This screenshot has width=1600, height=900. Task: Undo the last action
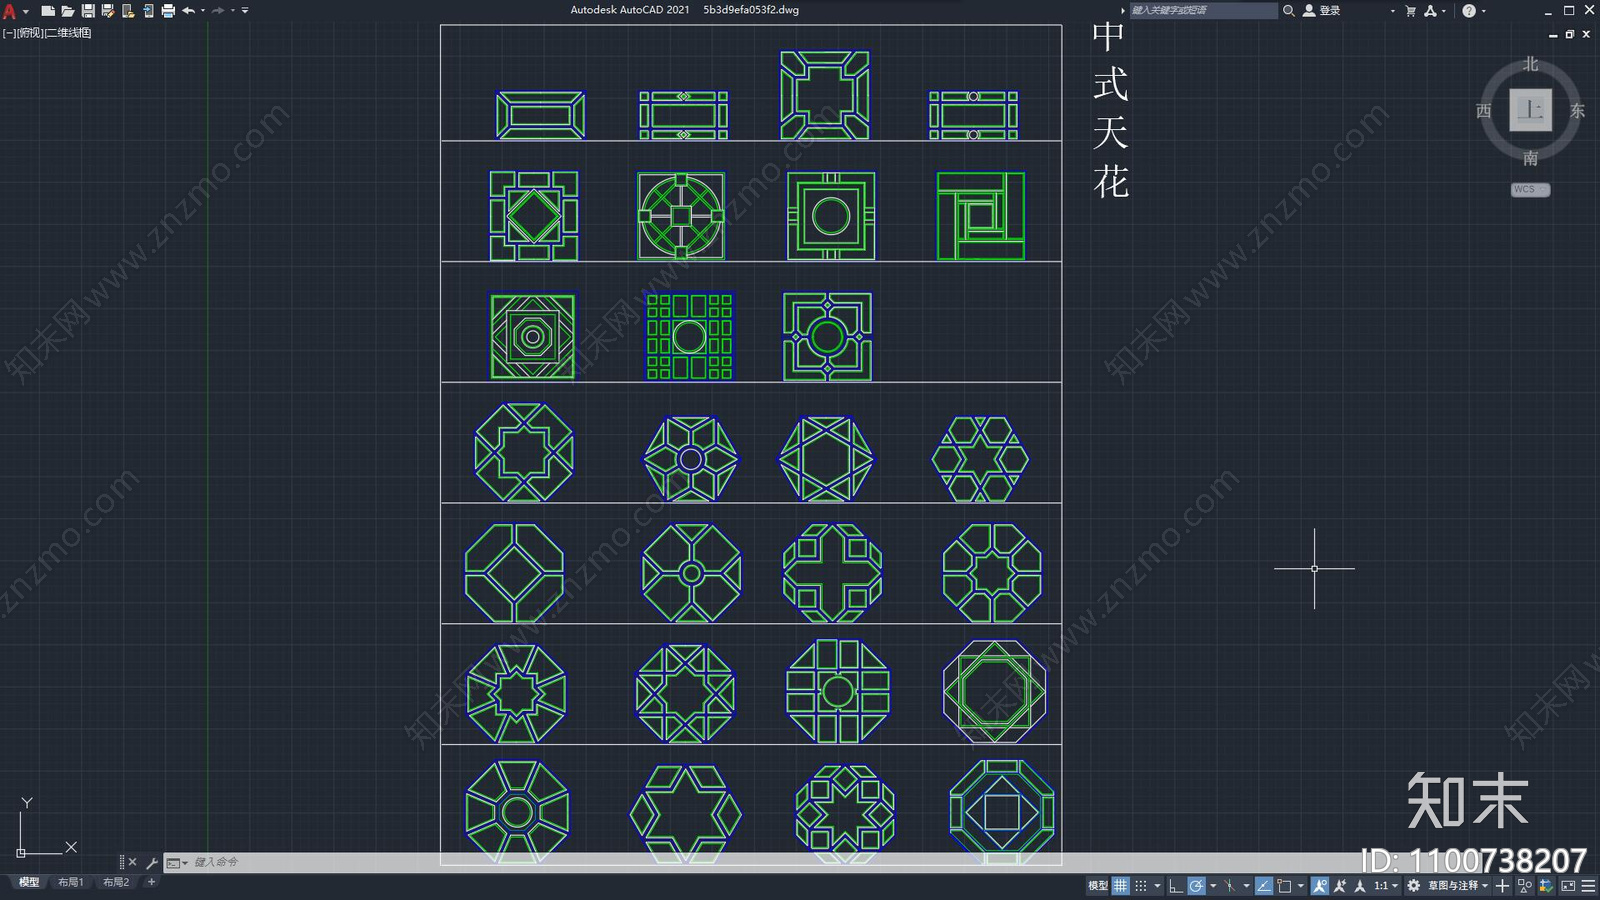(188, 10)
